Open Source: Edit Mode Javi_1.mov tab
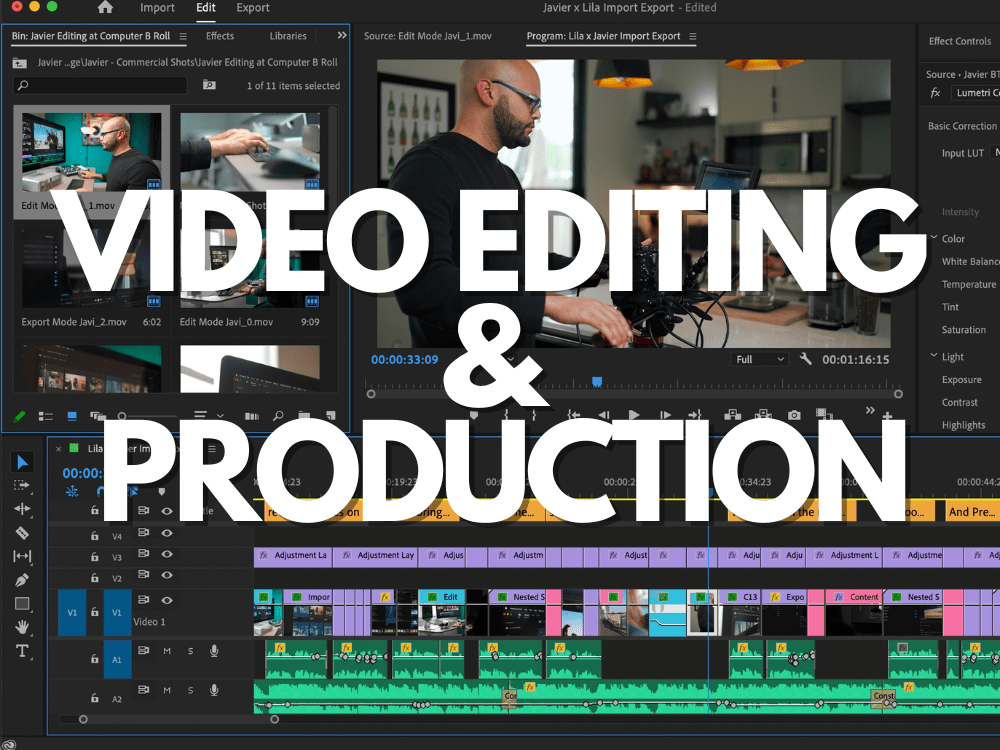The width and height of the screenshot is (1000, 750). pos(428,36)
